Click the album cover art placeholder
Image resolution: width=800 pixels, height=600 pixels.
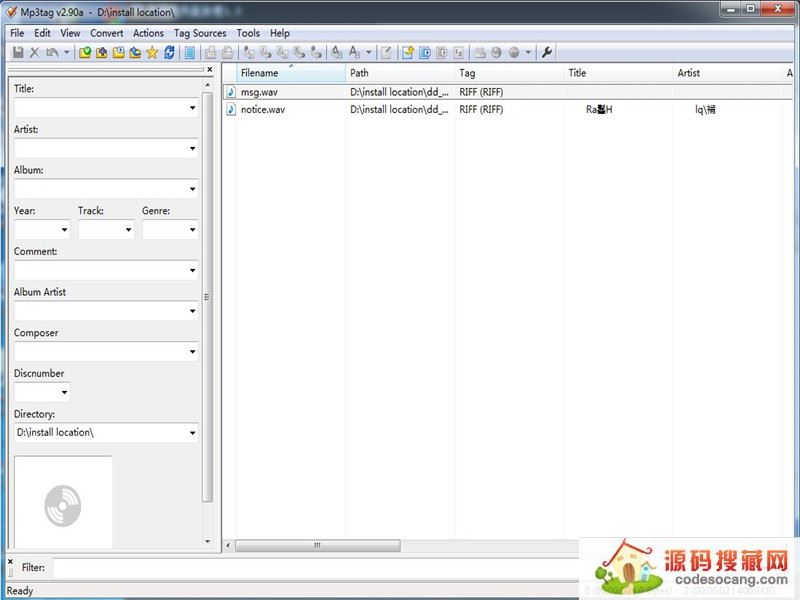[x=62, y=505]
